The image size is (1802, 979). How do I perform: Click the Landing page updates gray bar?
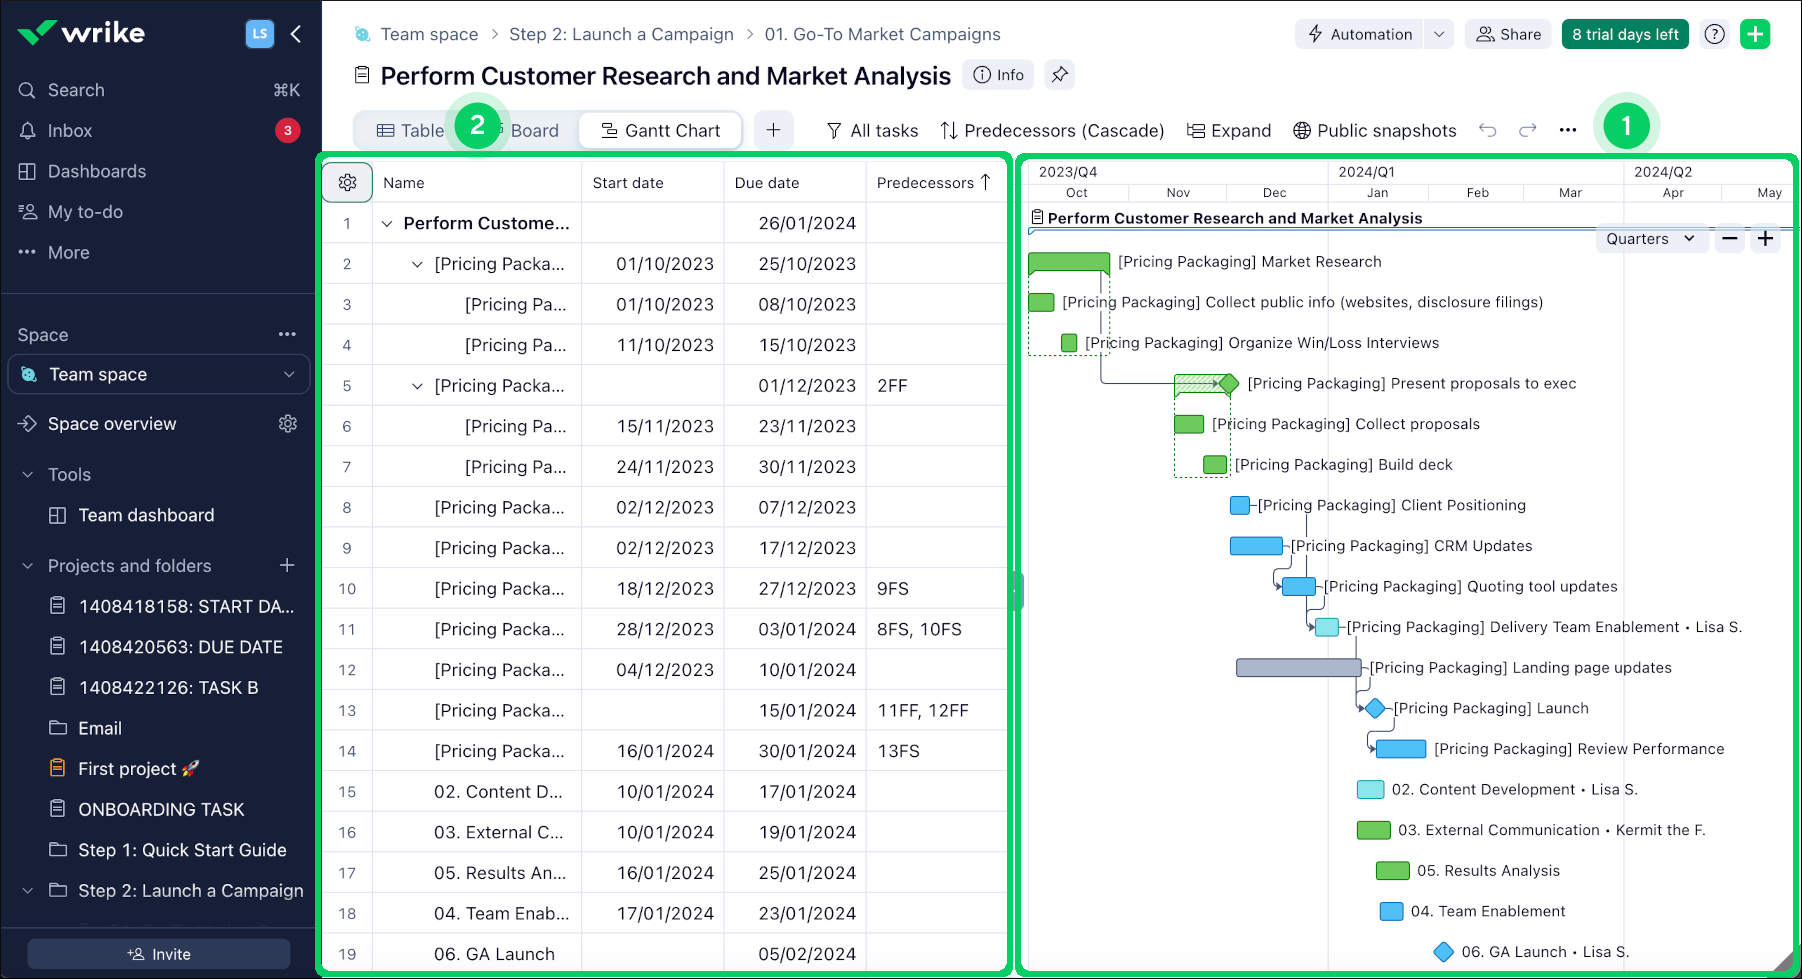pos(1298,668)
